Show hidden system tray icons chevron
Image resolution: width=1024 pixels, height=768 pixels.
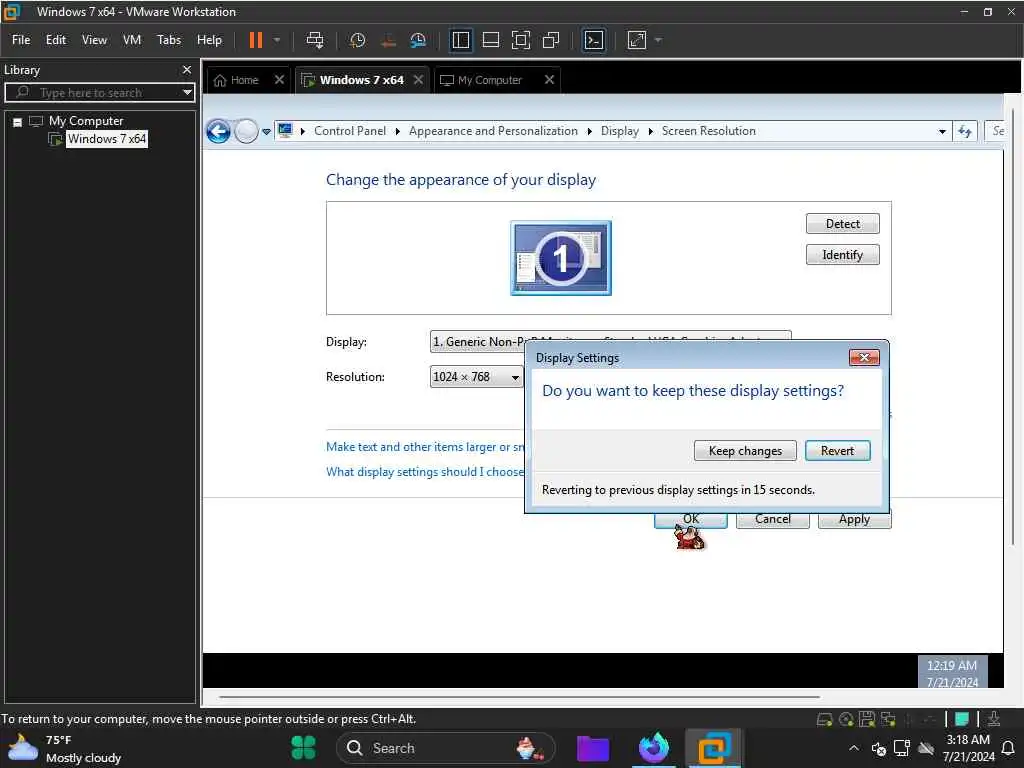(x=854, y=748)
